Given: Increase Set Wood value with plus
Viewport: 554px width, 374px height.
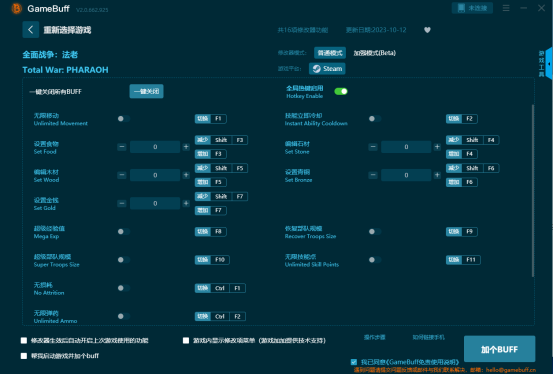Looking at the screenshot, I should pos(186,175).
